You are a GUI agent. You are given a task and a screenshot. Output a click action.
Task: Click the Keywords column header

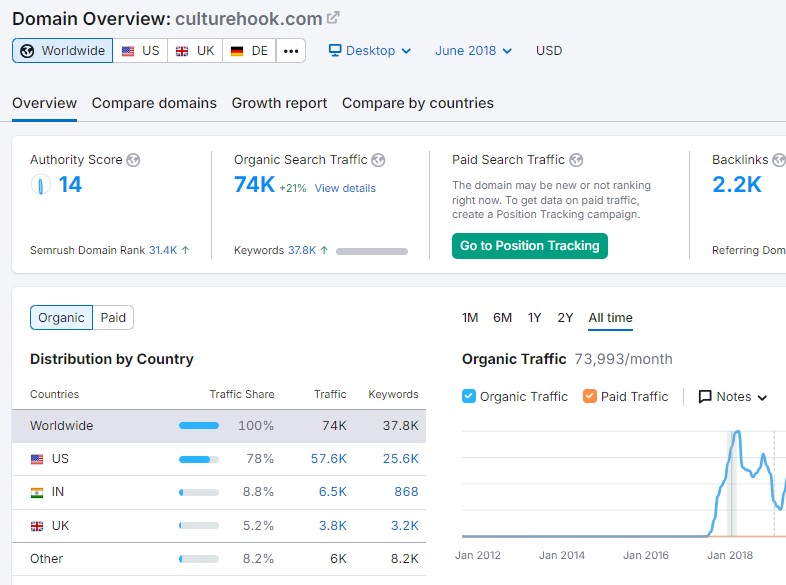(393, 394)
